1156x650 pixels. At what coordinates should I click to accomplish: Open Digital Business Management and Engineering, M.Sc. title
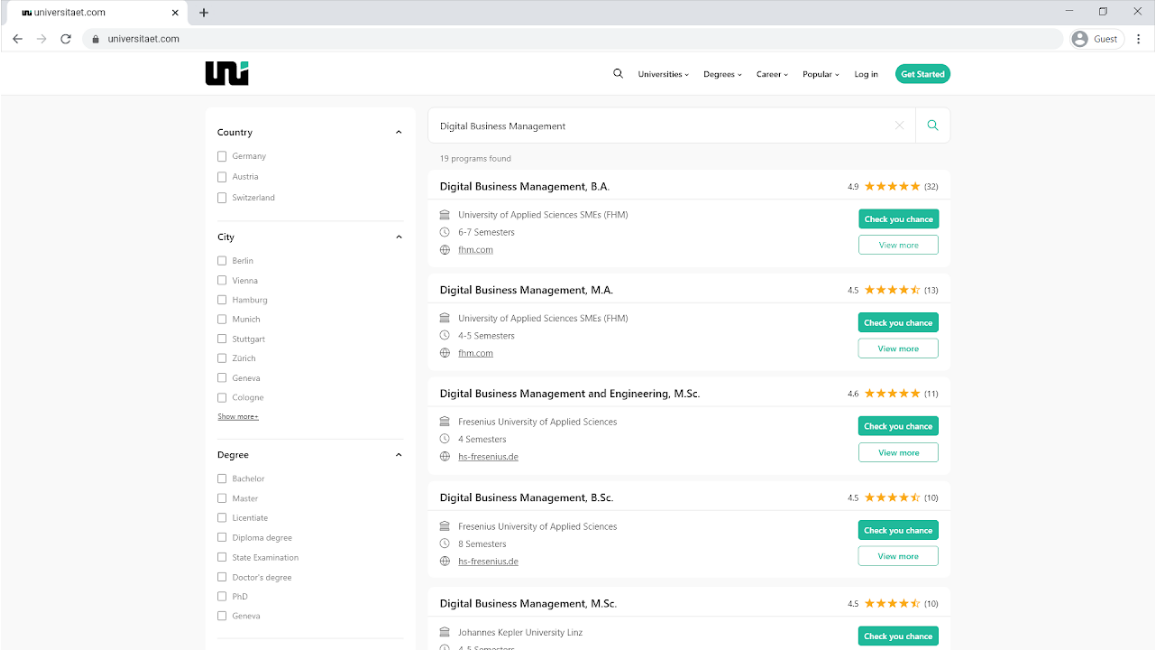click(569, 394)
